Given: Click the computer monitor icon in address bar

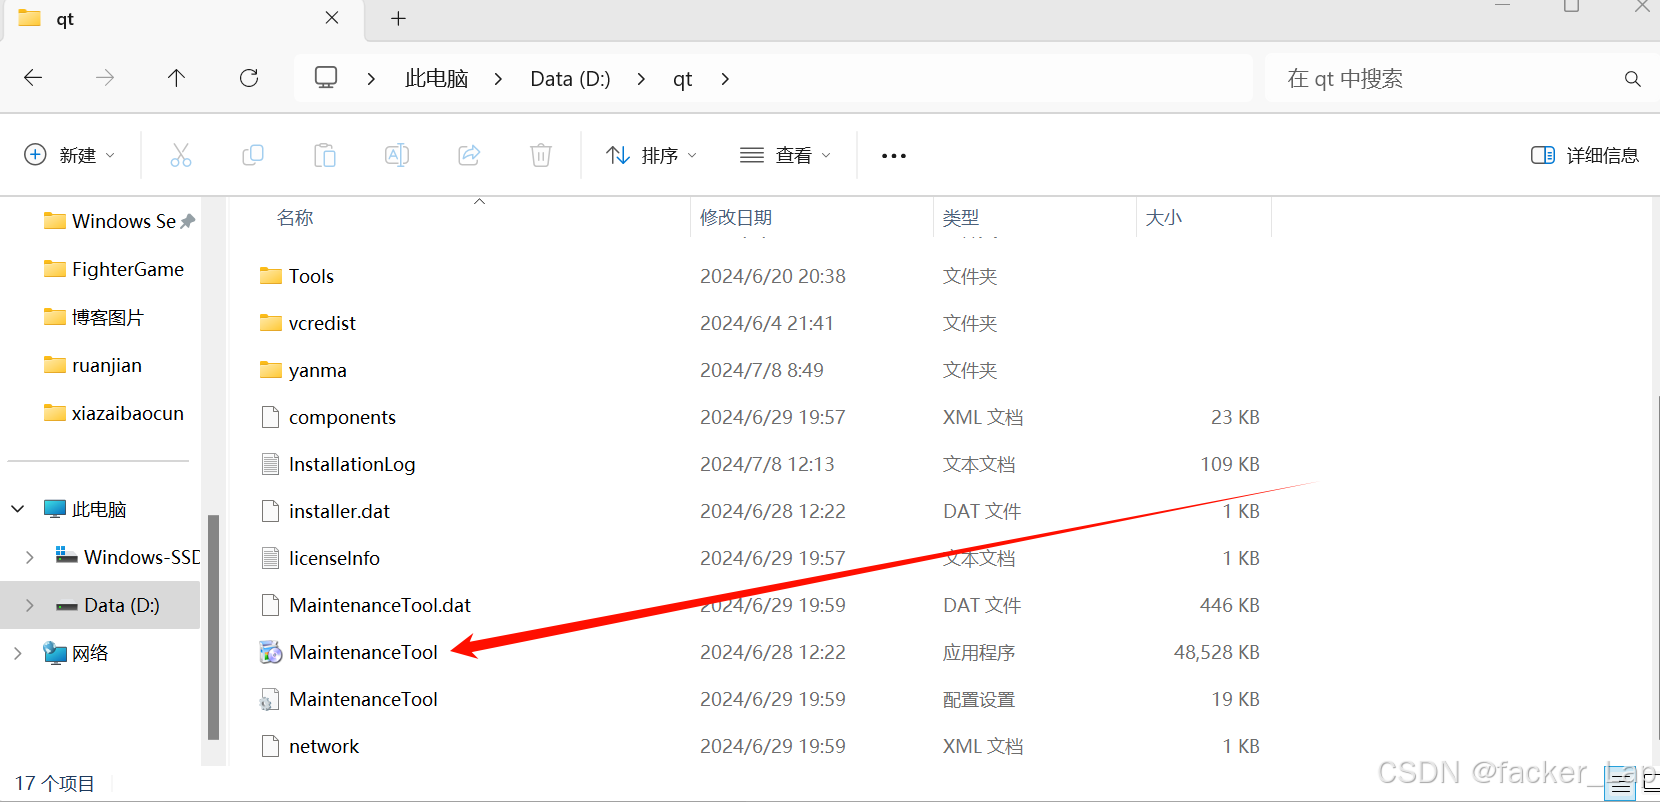Looking at the screenshot, I should 326,78.
